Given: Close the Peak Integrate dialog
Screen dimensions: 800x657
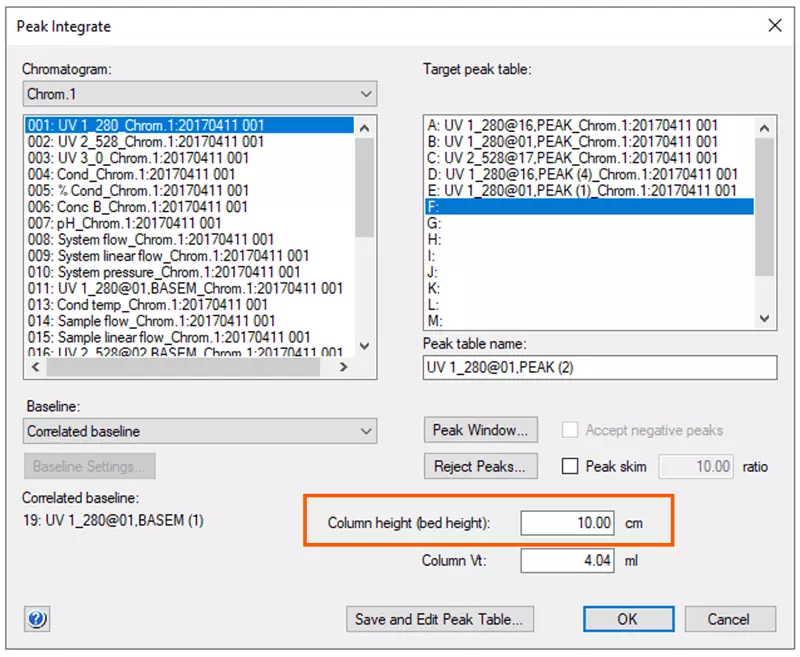Looking at the screenshot, I should coord(774,26).
